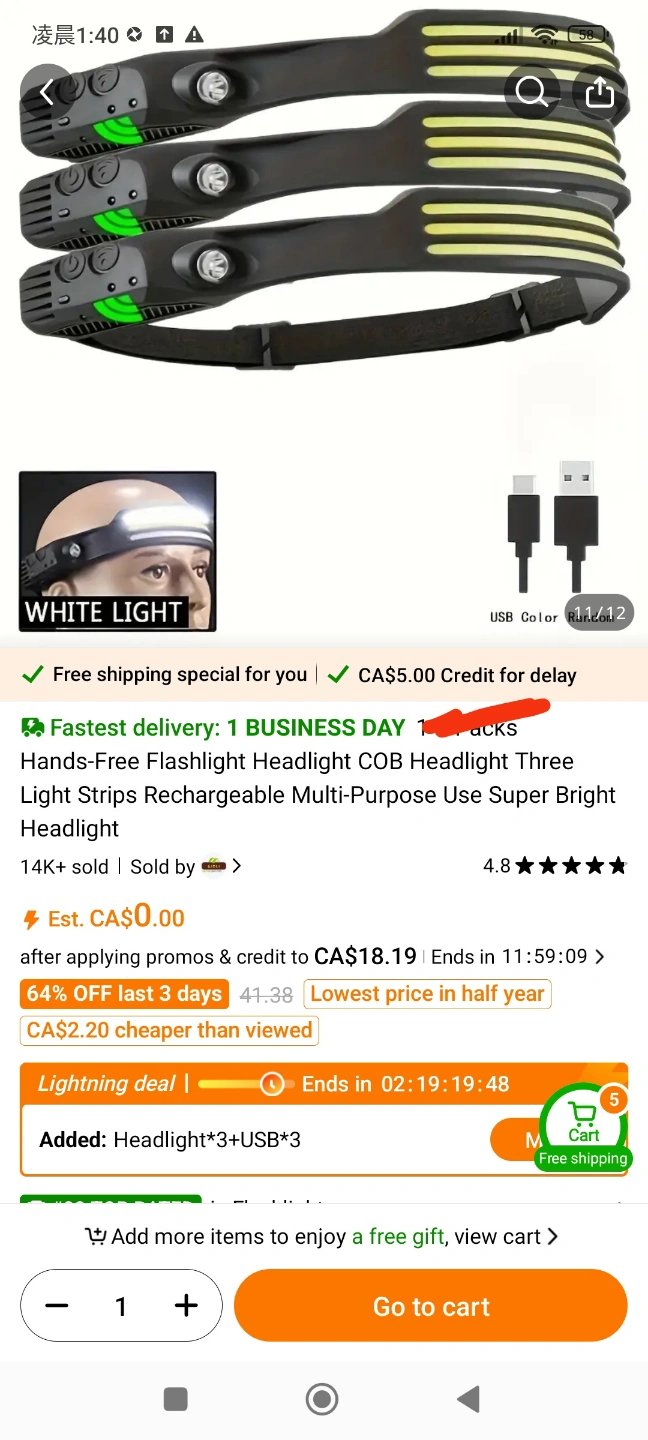Decrease quantity with minus button
This screenshot has height=1440, width=648.
pos(57,1306)
